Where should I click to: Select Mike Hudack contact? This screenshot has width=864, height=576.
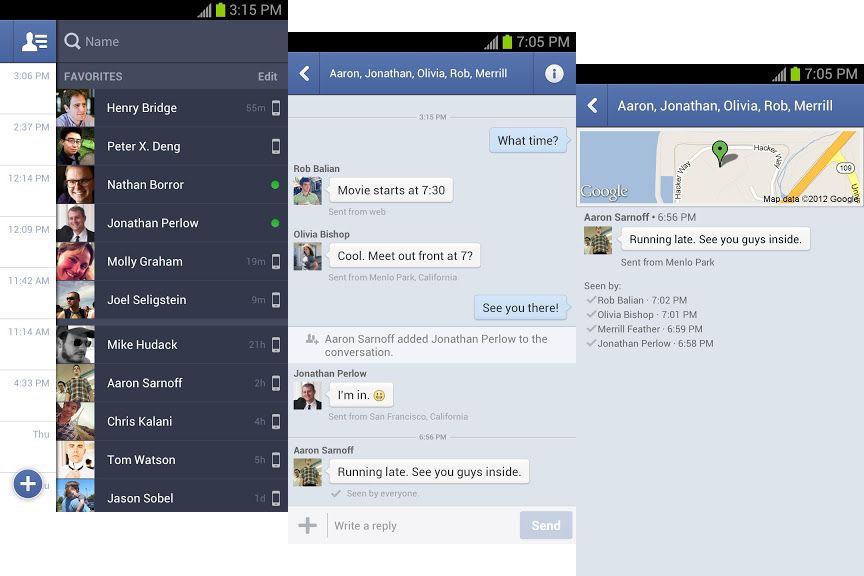click(x=172, y=344)
